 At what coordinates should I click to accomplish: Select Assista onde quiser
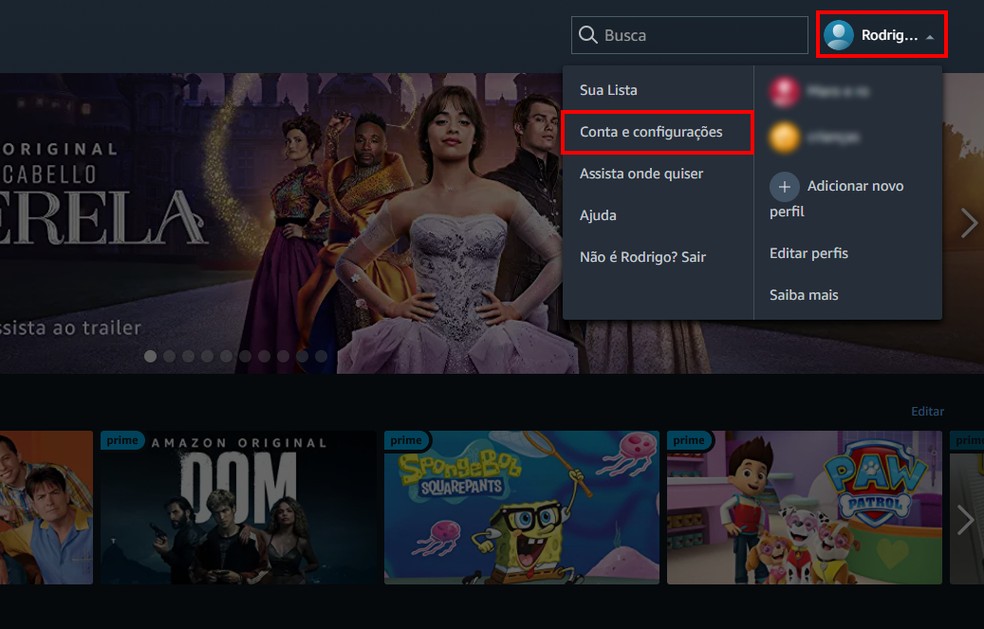tap(643, 173)
